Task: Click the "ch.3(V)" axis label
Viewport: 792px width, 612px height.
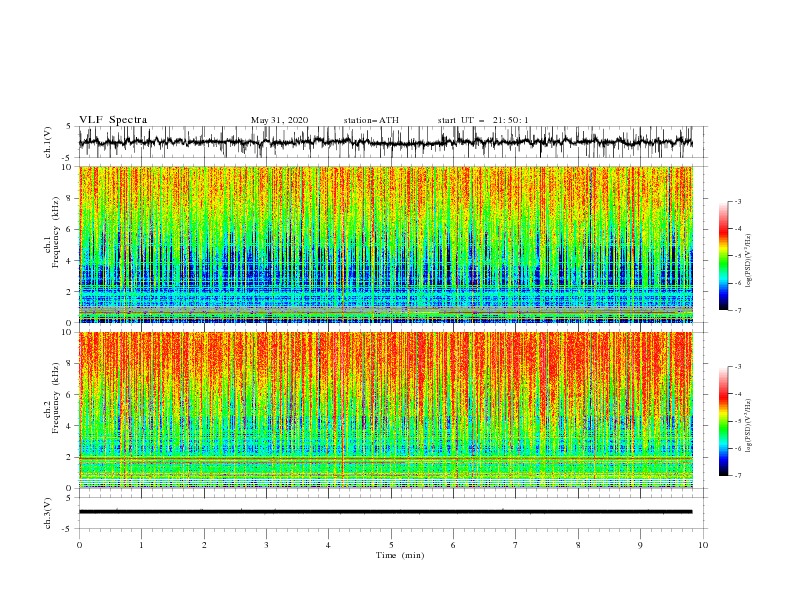Action: click(x=48, y=513)
